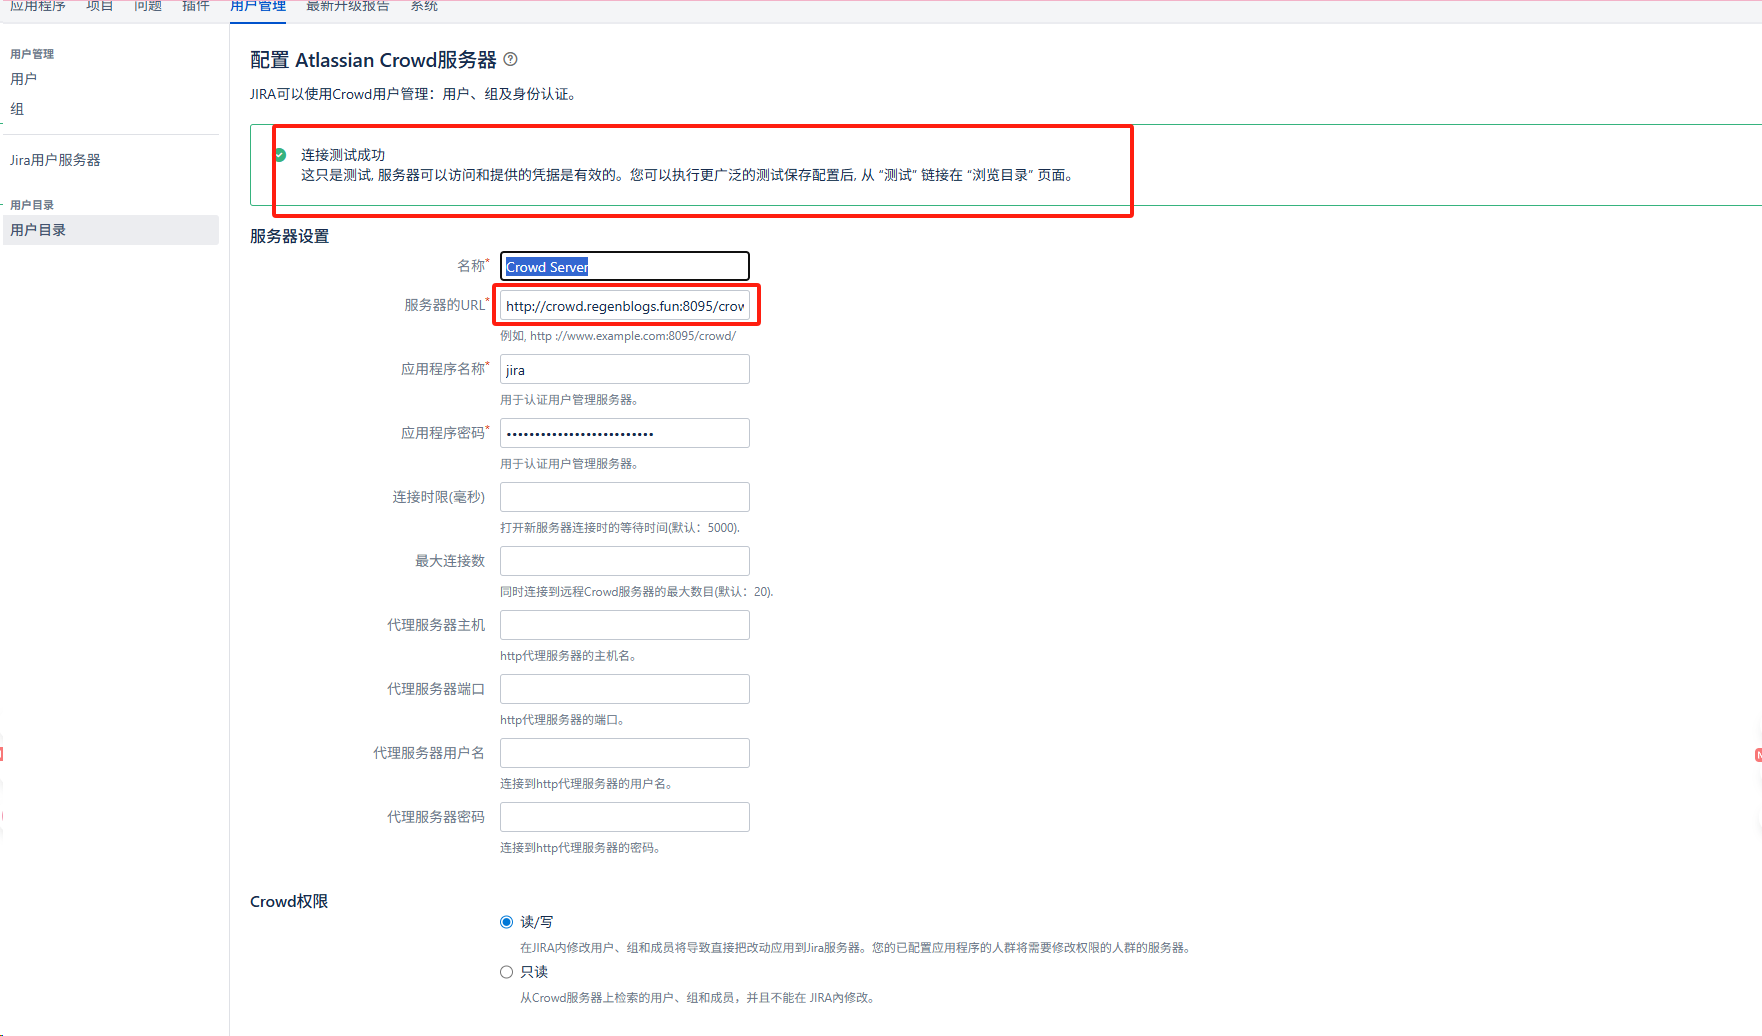1762x1036 pixels.
Task: Click the 代理服务器主机 input field
Action: (625, 625)
